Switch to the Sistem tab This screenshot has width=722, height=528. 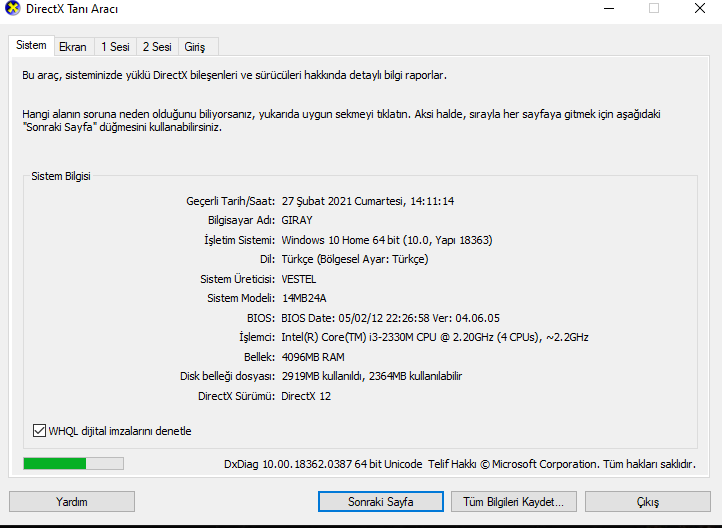(31, 46)
